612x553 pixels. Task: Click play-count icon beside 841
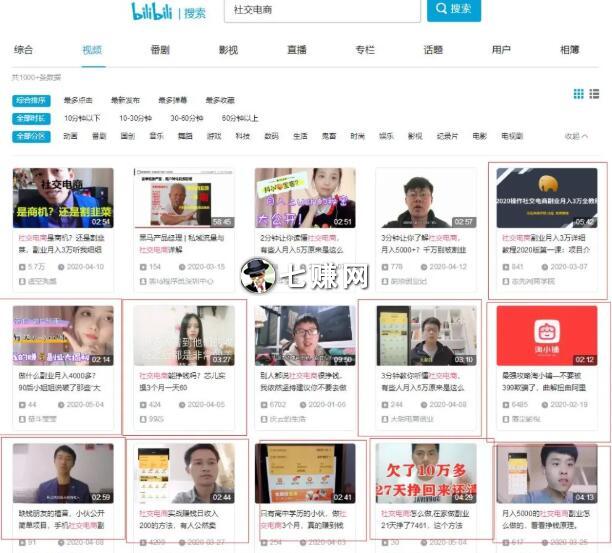pos(506,267)
